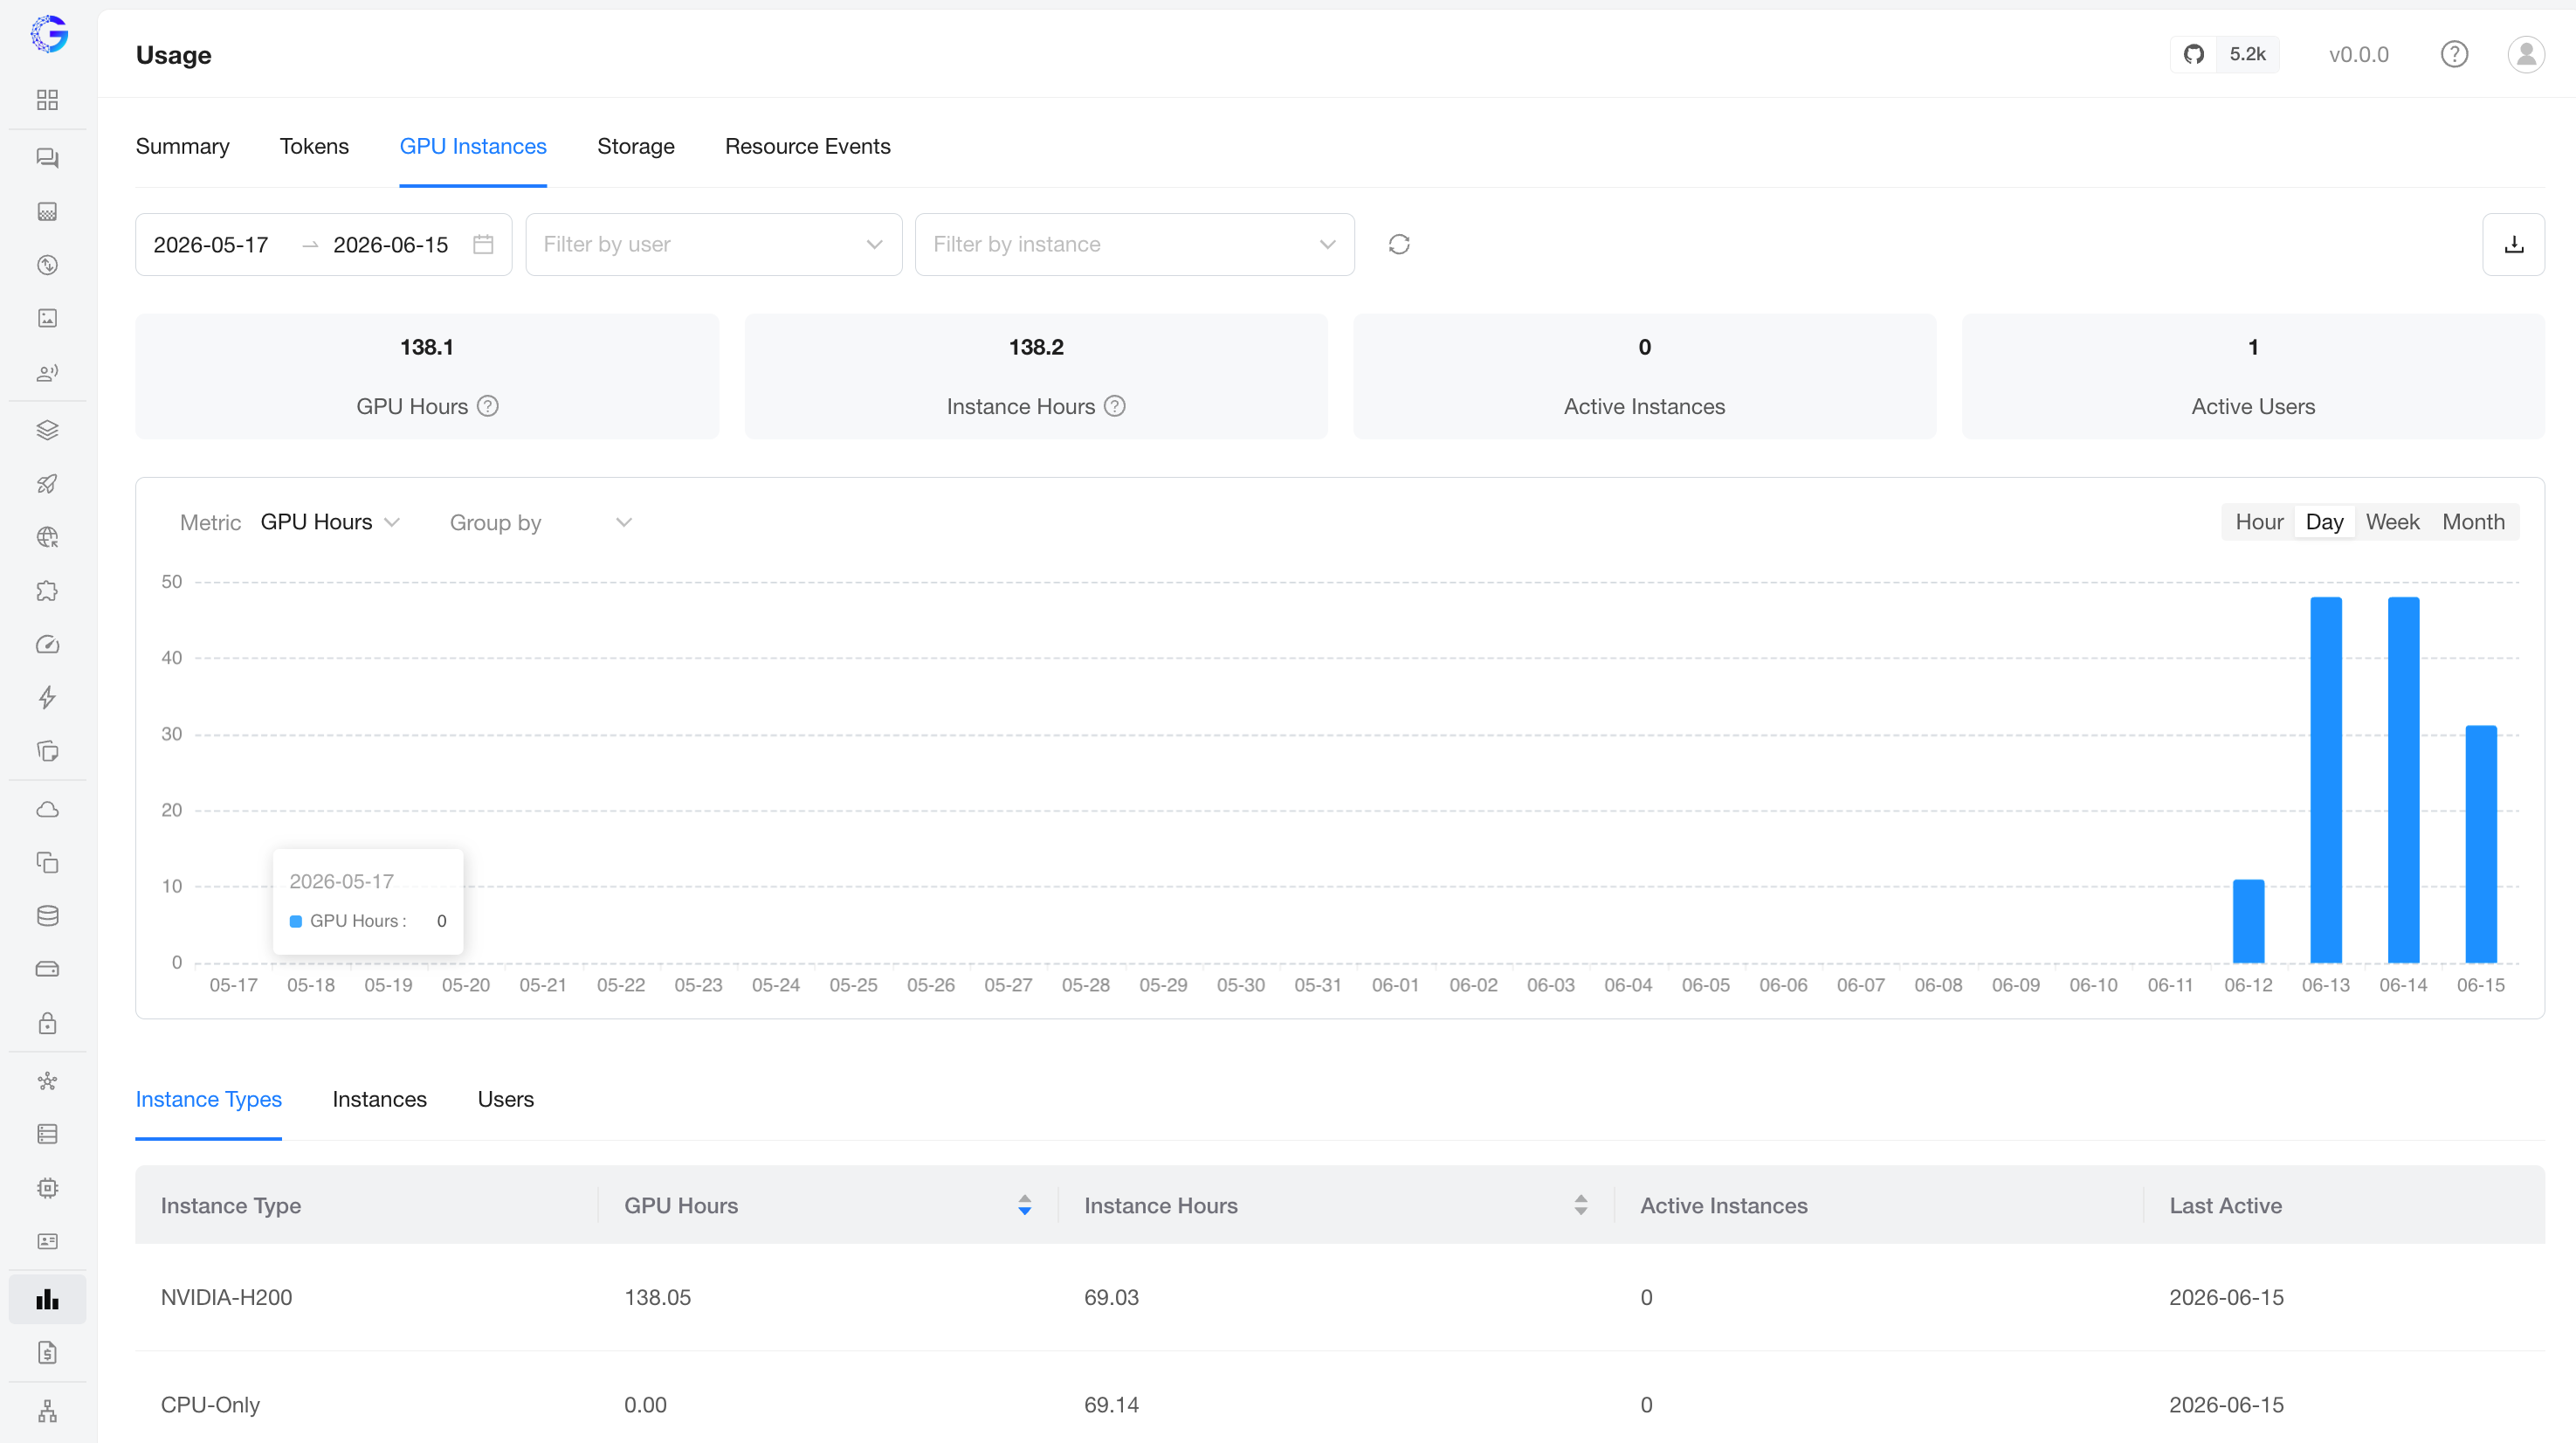Expand the Group by dropdown
The width and height of the screenshot is (2576, 1443).
[x=540, y=522]
